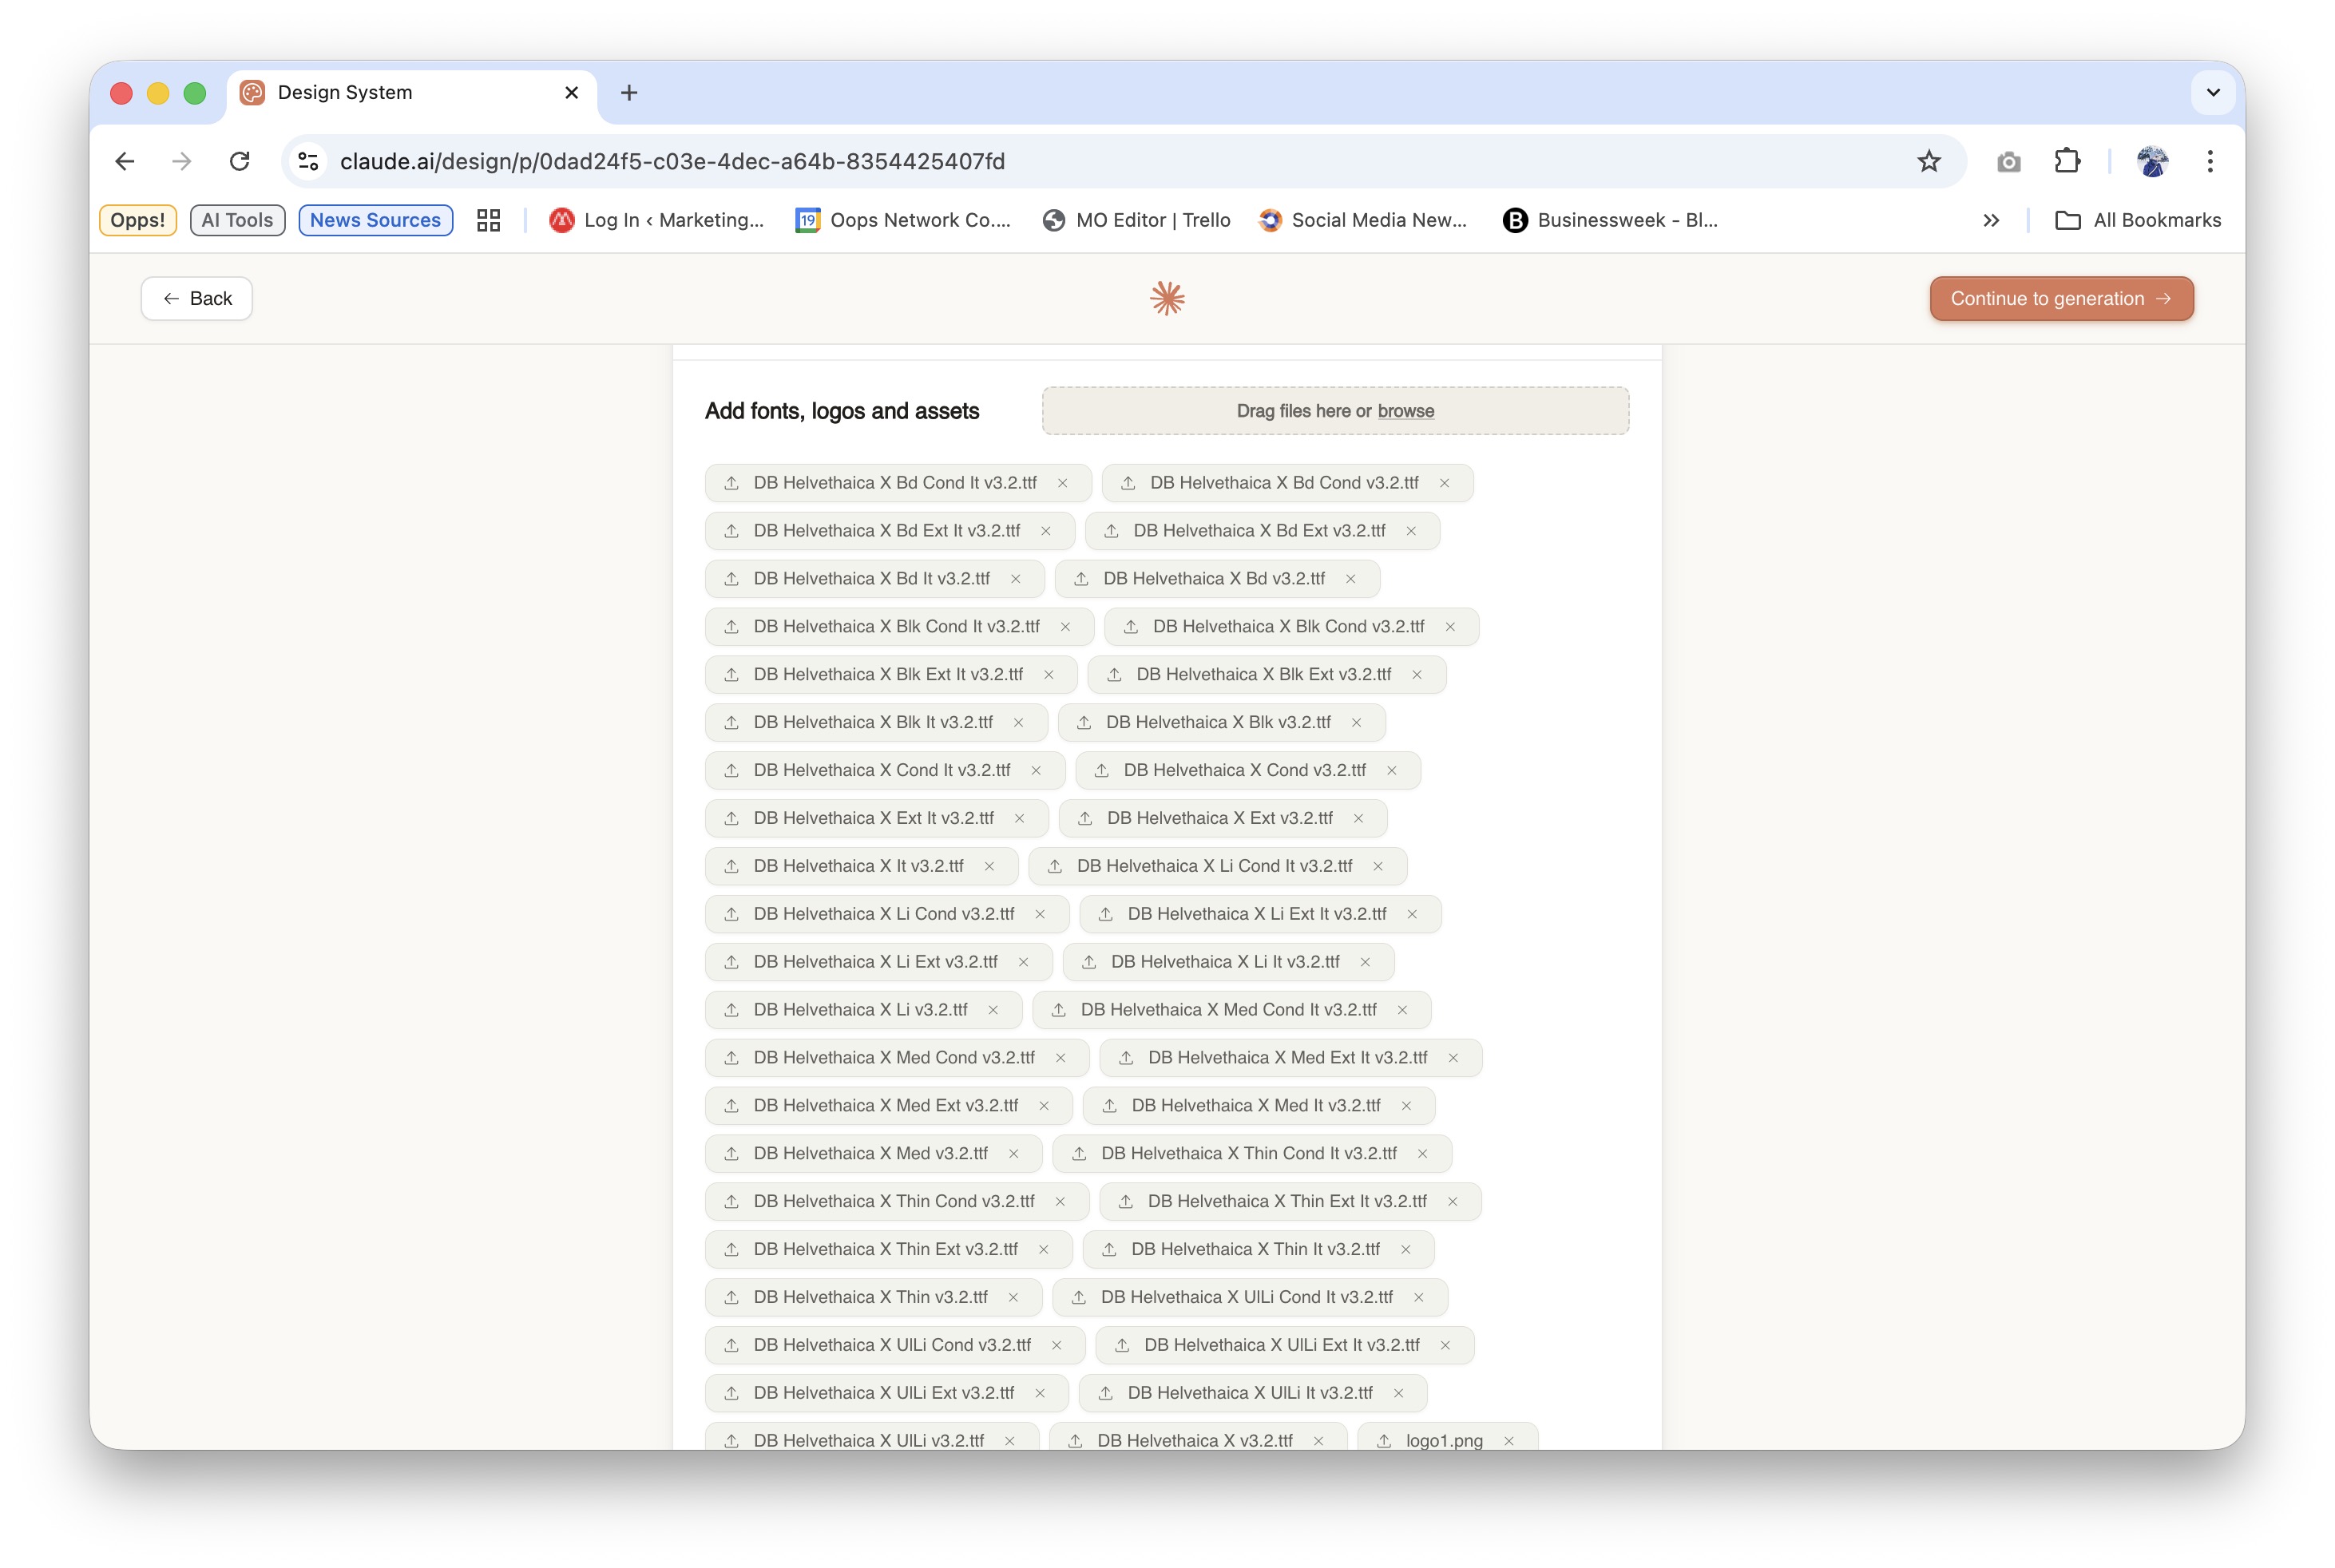Click upload icon on DB Helvethaica X Li v3.2.ttf
The width and height of the screenshot is (2335, 1568).
[731, 1010]
